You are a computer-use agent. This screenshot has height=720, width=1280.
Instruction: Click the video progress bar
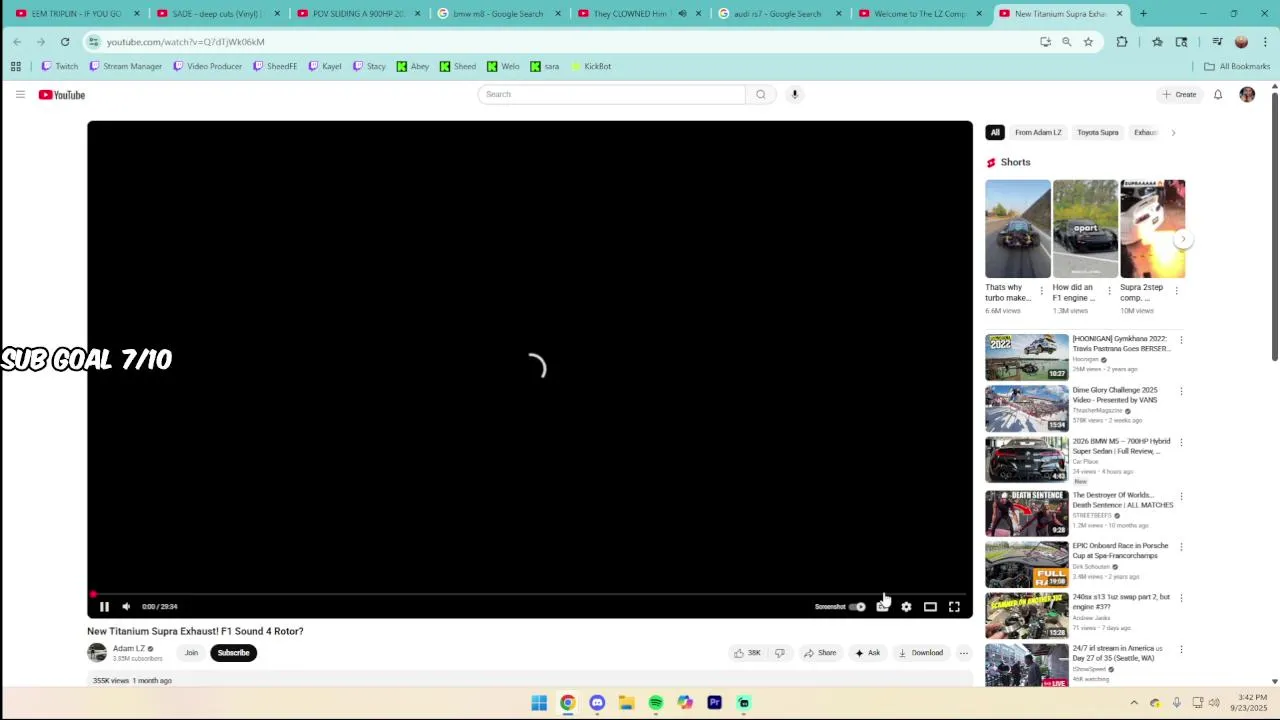click(530, 594)
